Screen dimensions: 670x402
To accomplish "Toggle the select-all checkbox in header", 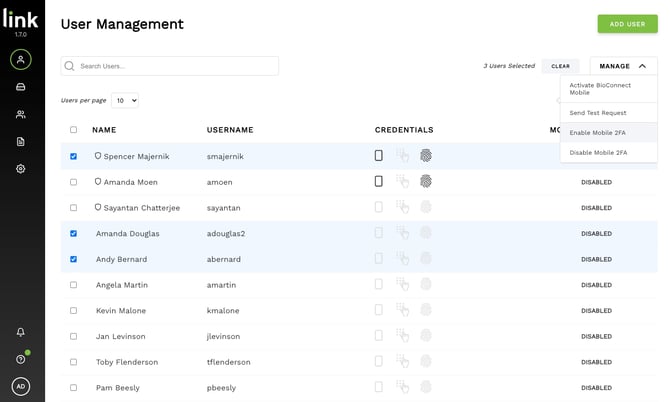I will pos(73,130).
